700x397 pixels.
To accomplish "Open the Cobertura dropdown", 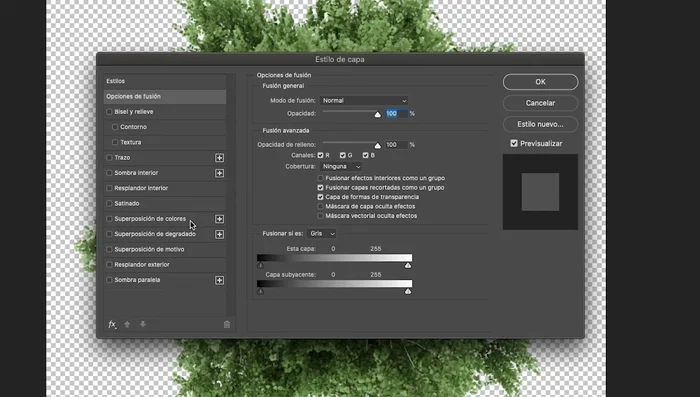I will [x=341, y=167].
